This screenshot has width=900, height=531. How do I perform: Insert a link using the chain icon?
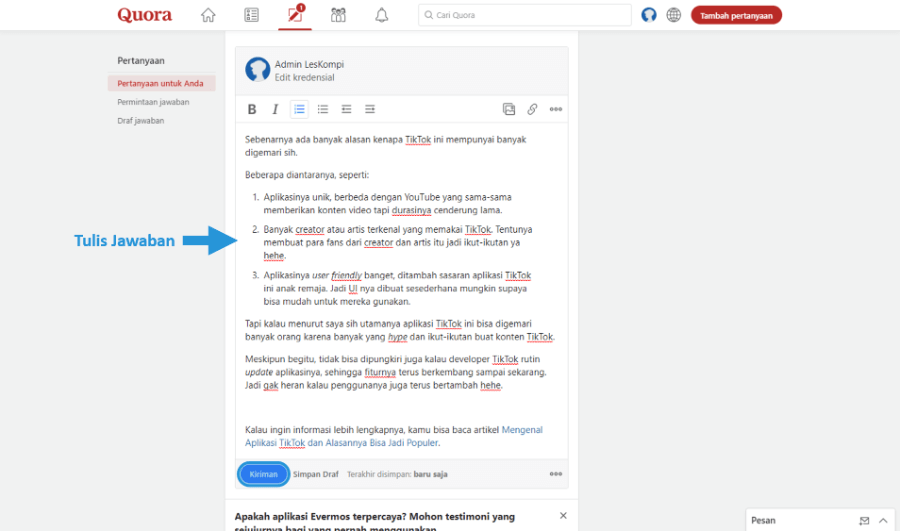(532, 109)
